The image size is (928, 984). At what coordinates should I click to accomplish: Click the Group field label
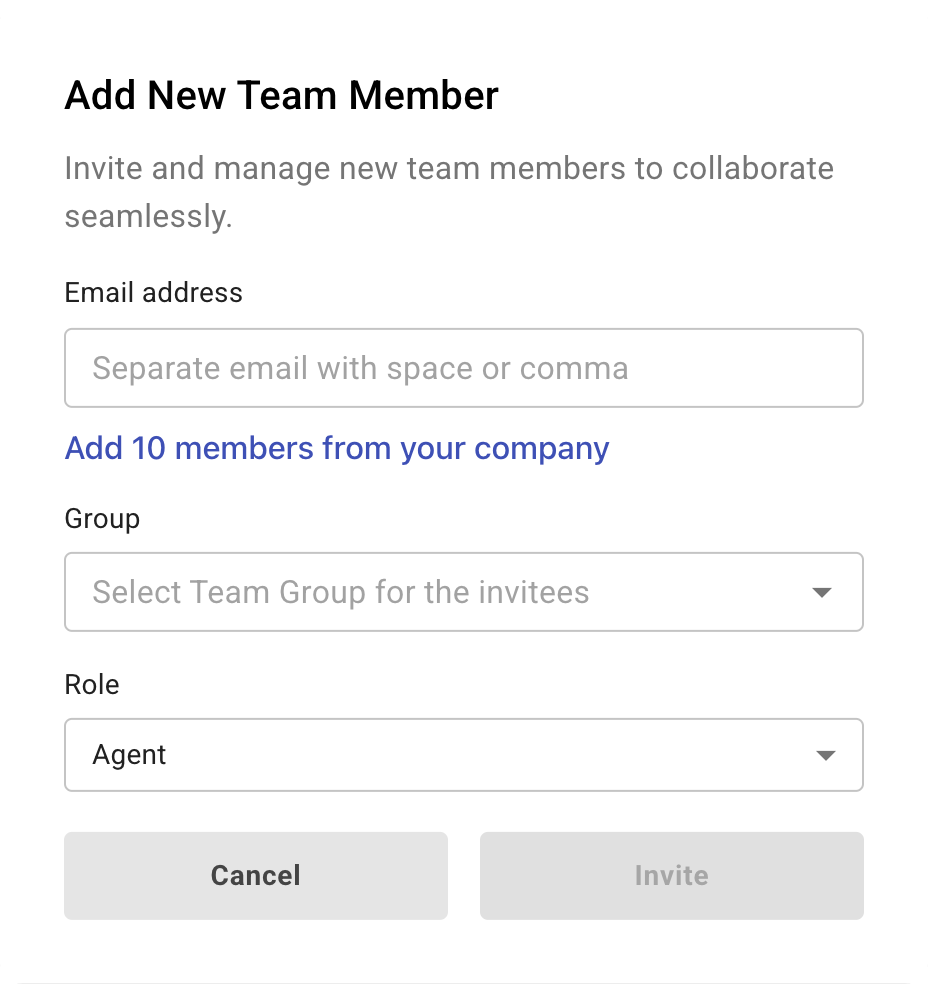(101, 518)
